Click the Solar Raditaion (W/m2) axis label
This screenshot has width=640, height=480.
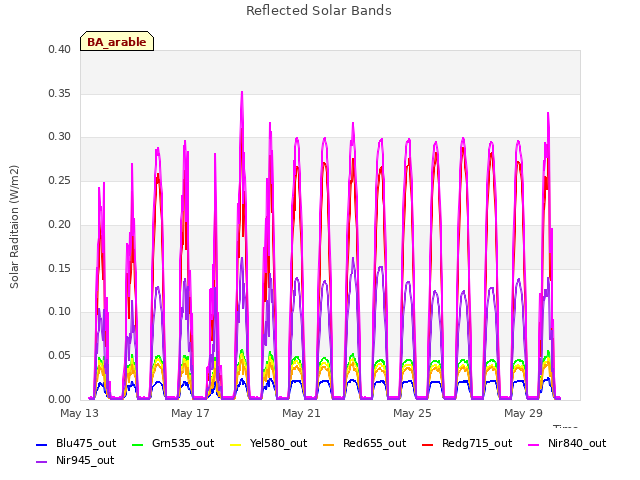[x=14, y=227]
